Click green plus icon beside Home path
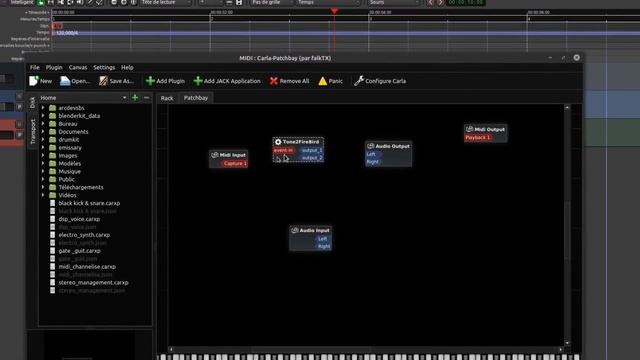 pyautogui.click(x=135, y=98)
